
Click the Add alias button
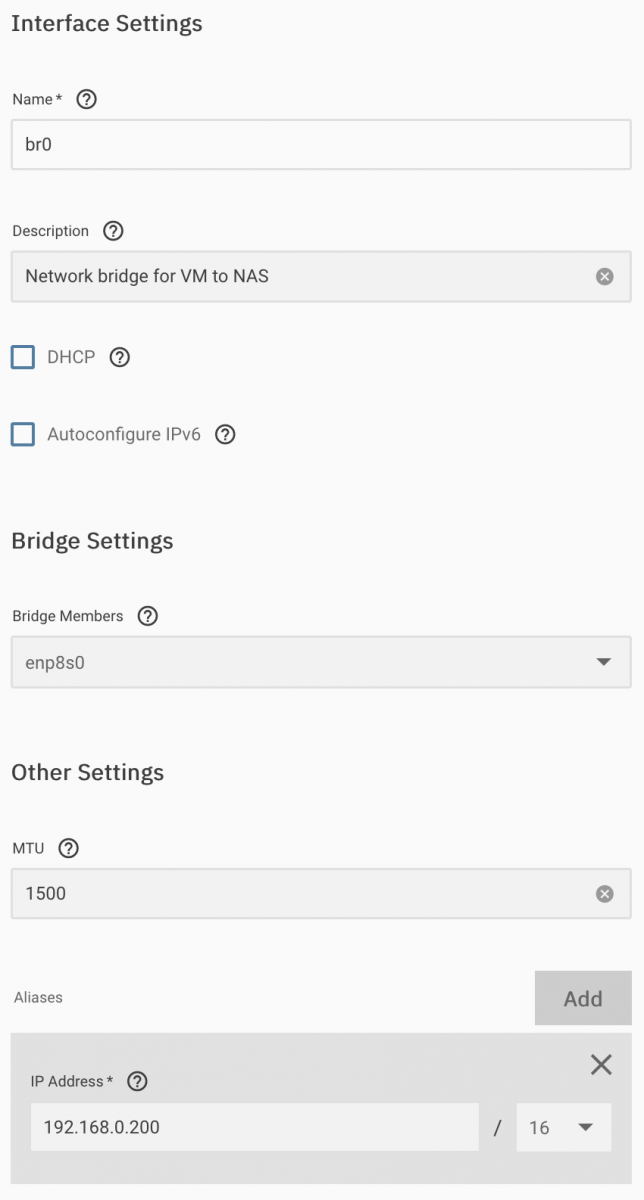click(x=583, y=998)
